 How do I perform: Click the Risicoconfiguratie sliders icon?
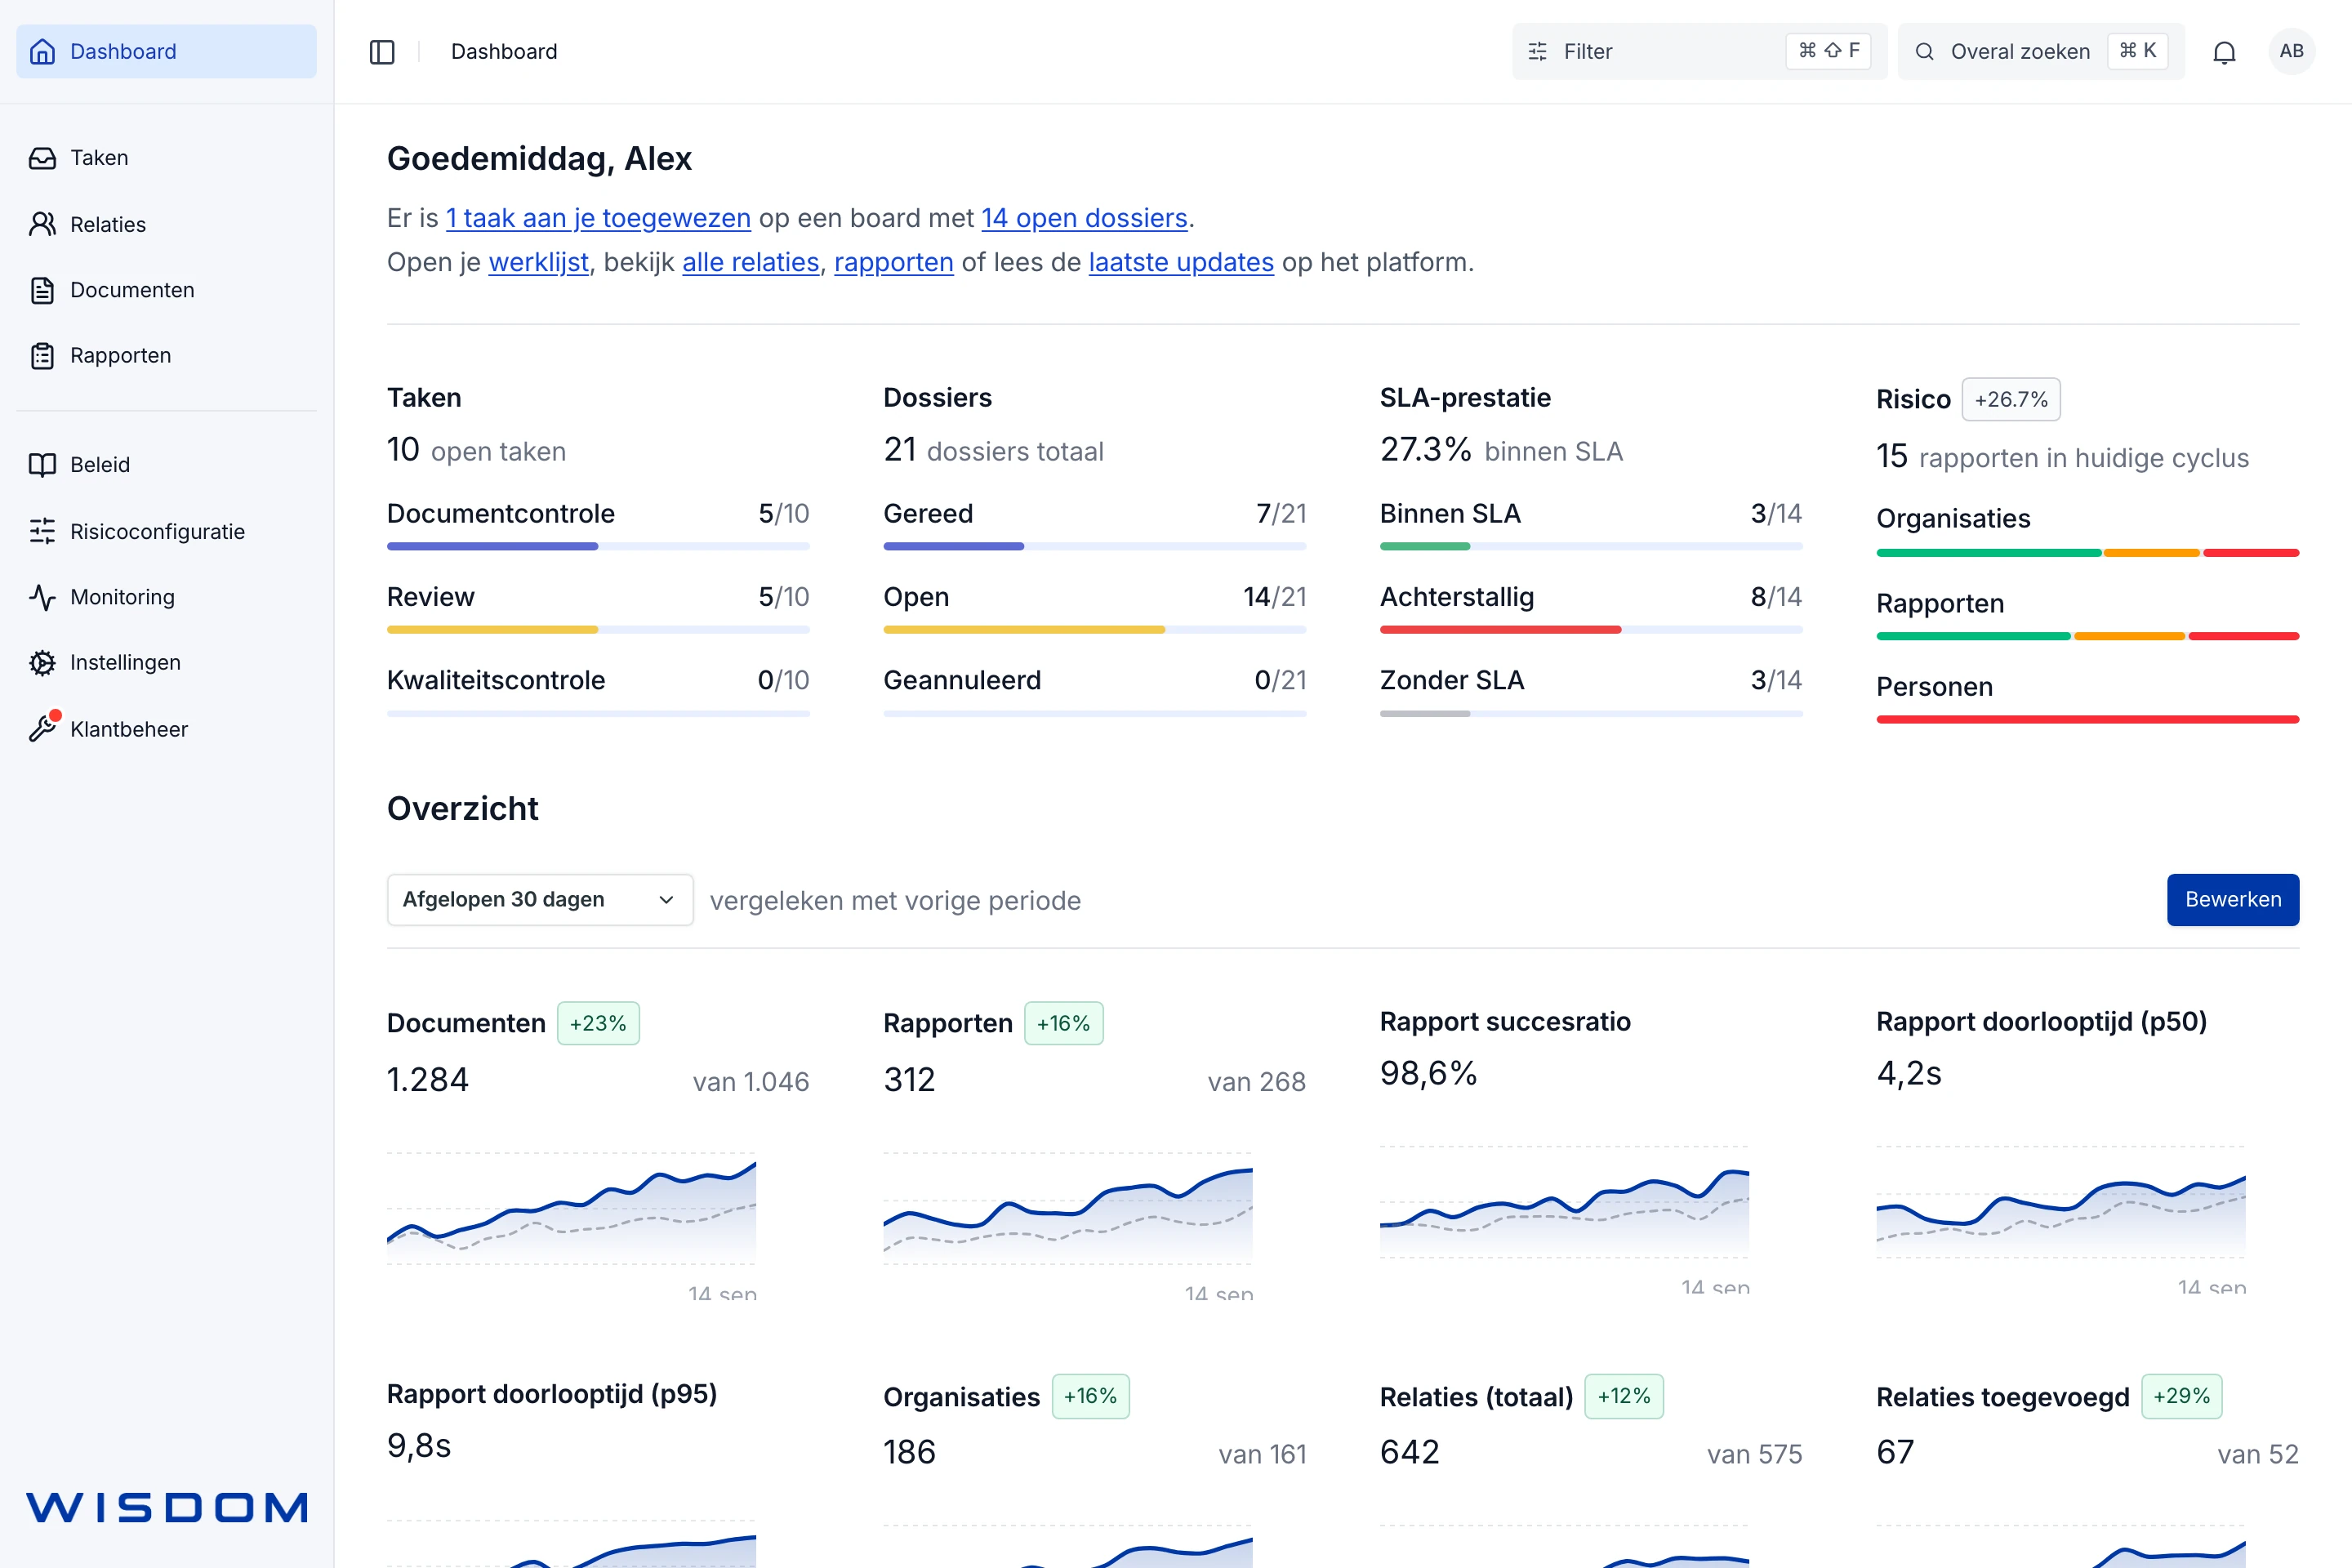tap(42, 531)
